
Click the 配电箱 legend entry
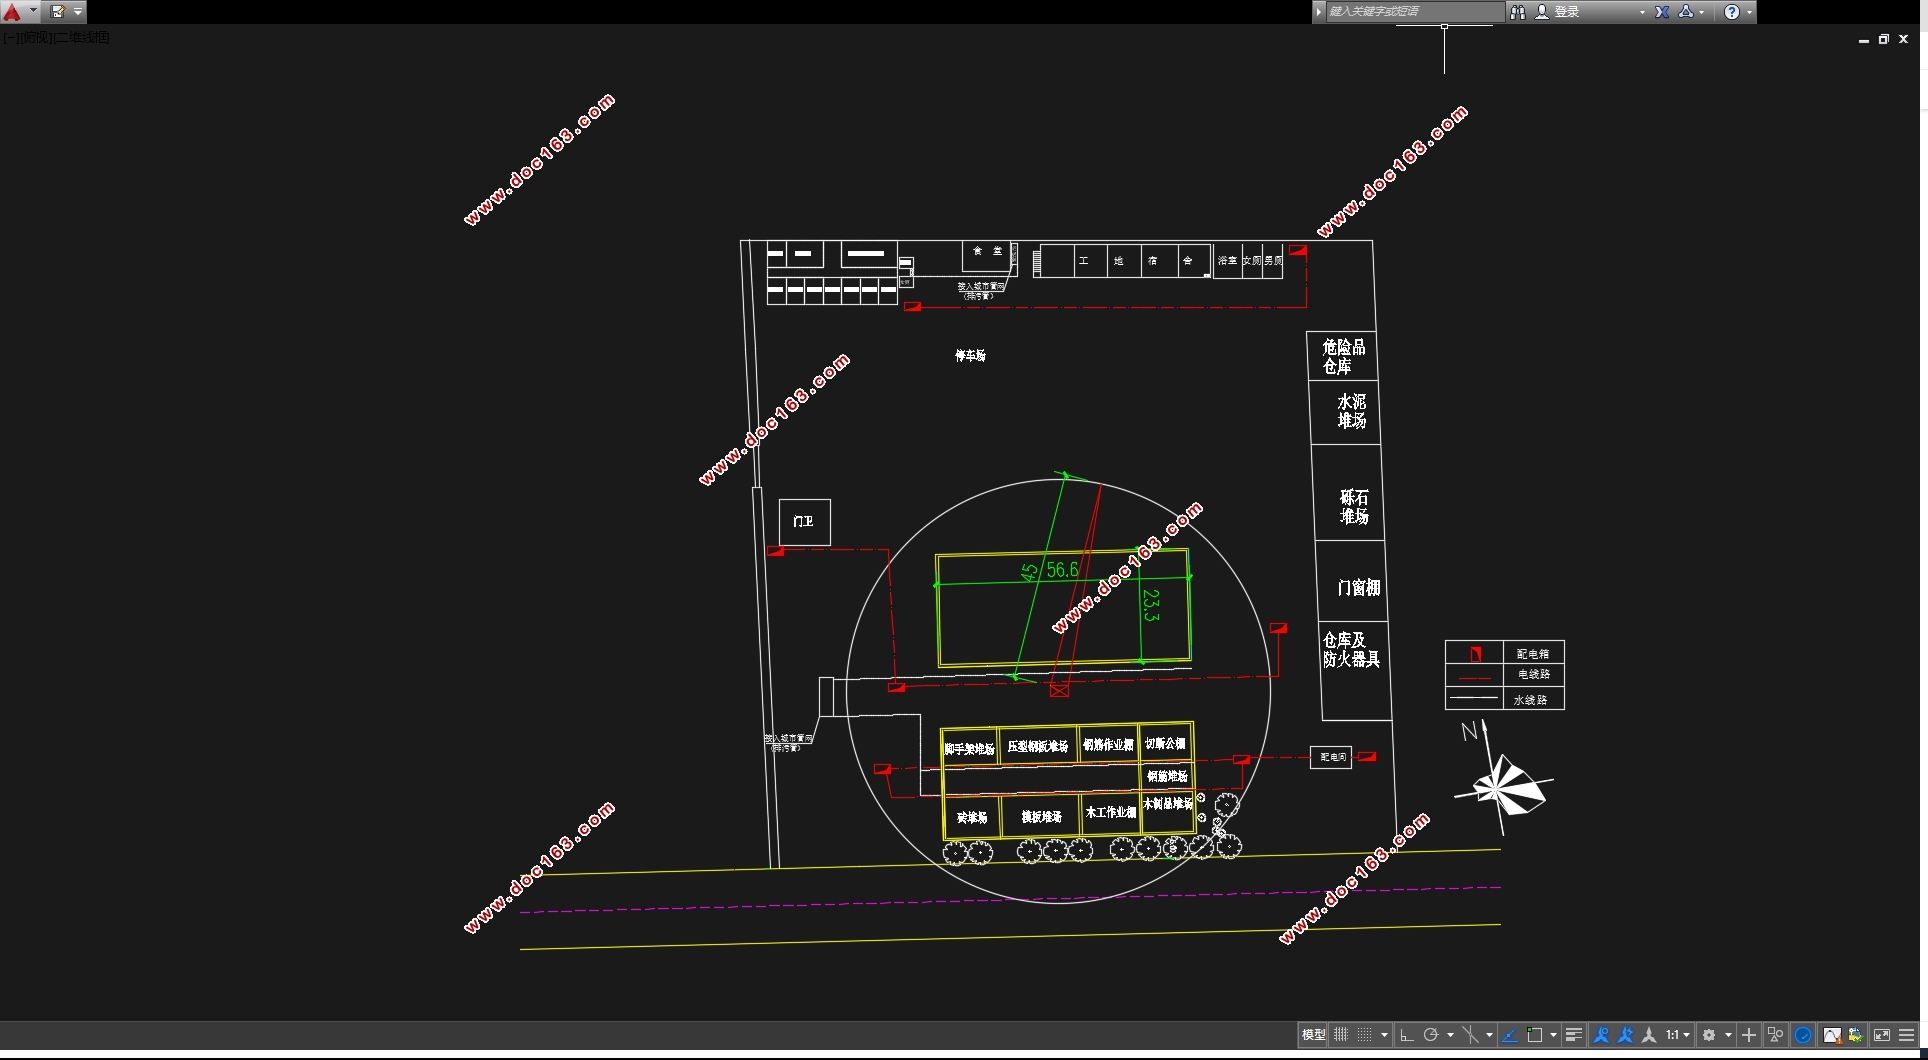[x=1533, y=653]
